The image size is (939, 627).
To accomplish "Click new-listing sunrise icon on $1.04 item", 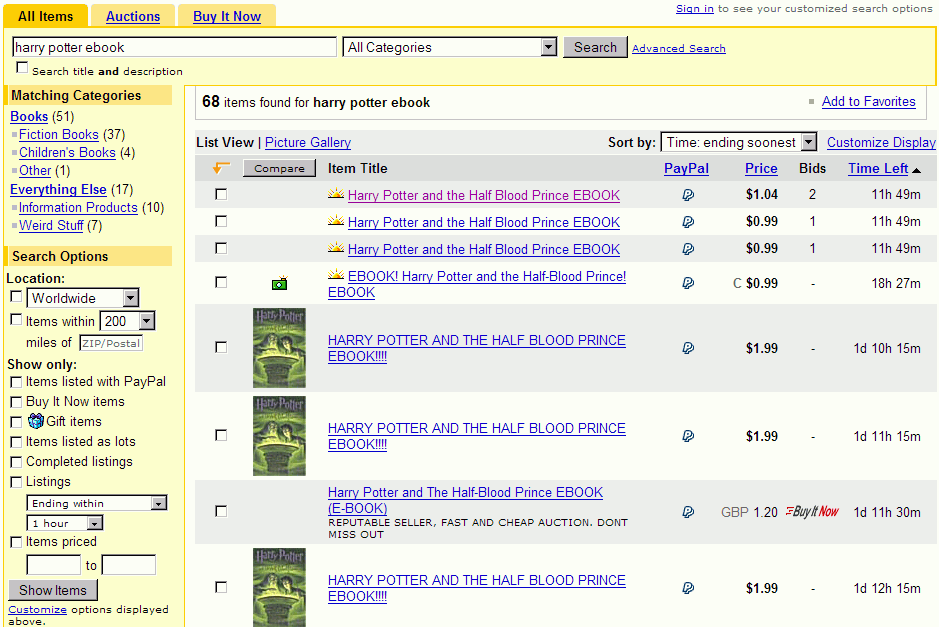I will 336,193.
